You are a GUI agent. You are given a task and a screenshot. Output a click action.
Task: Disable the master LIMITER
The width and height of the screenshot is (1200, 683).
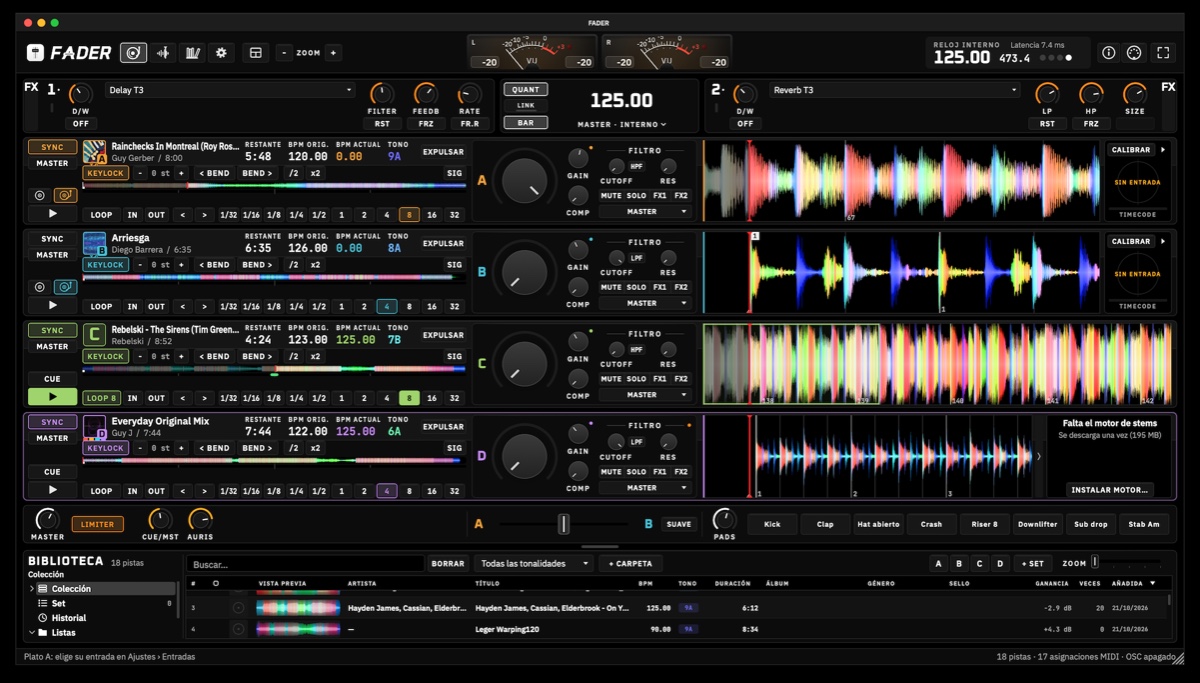pyautogui.click(x=98, y=524)
